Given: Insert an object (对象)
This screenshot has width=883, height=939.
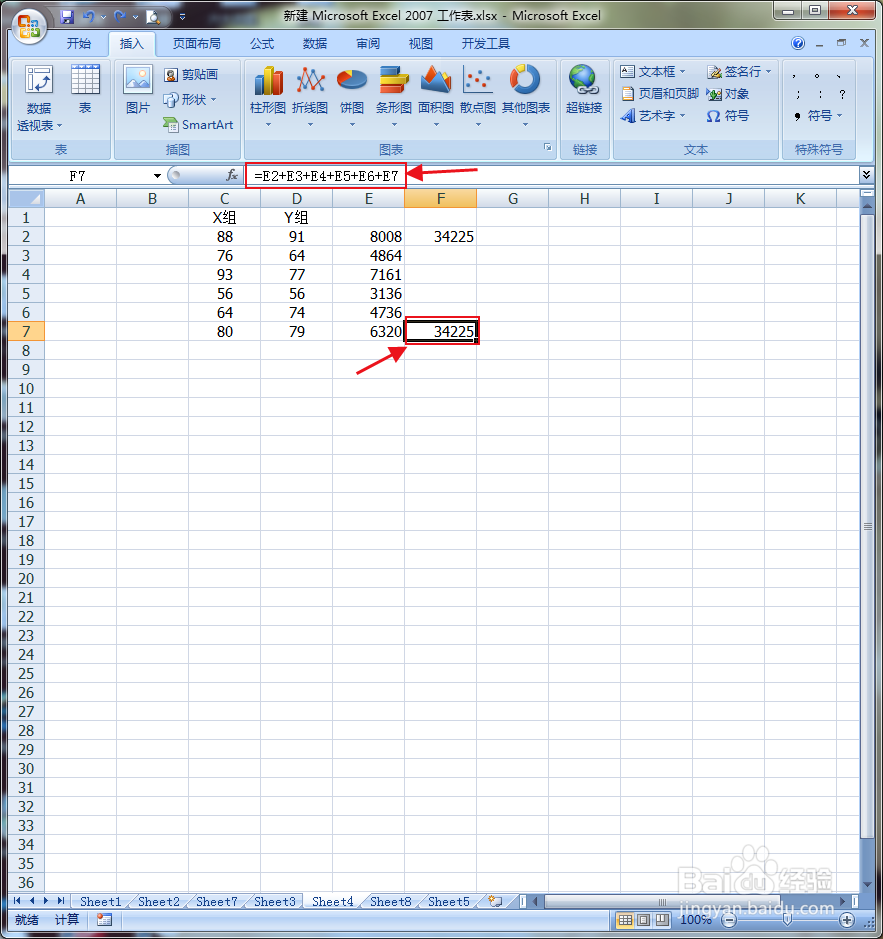Looking at the screenshot, I should 728,94.
